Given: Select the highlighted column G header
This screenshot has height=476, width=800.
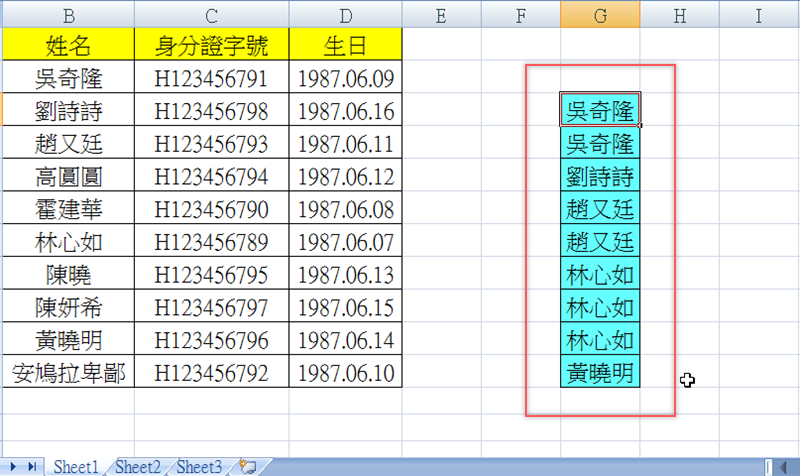Looking at the screenshot, I should pos(600,15).
